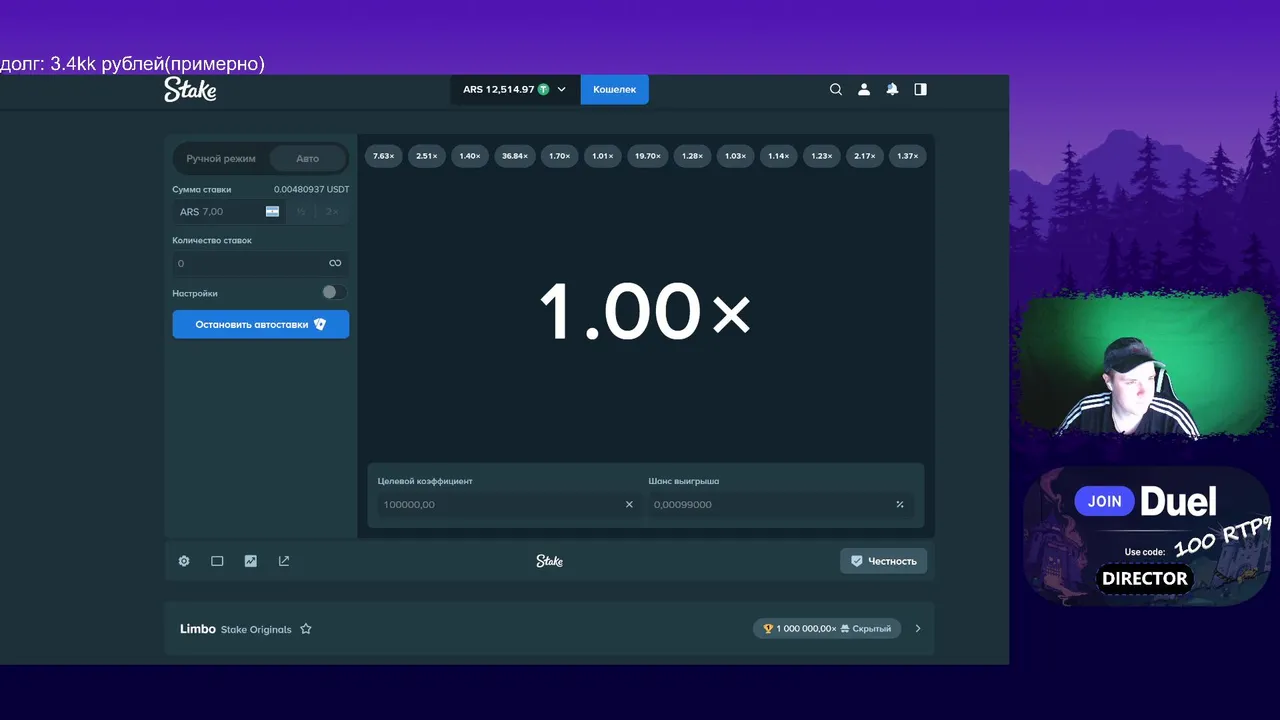This screenshot has width=1280, height=720.
Task: Halve the bet with ½ button
Action: point(300,212)
